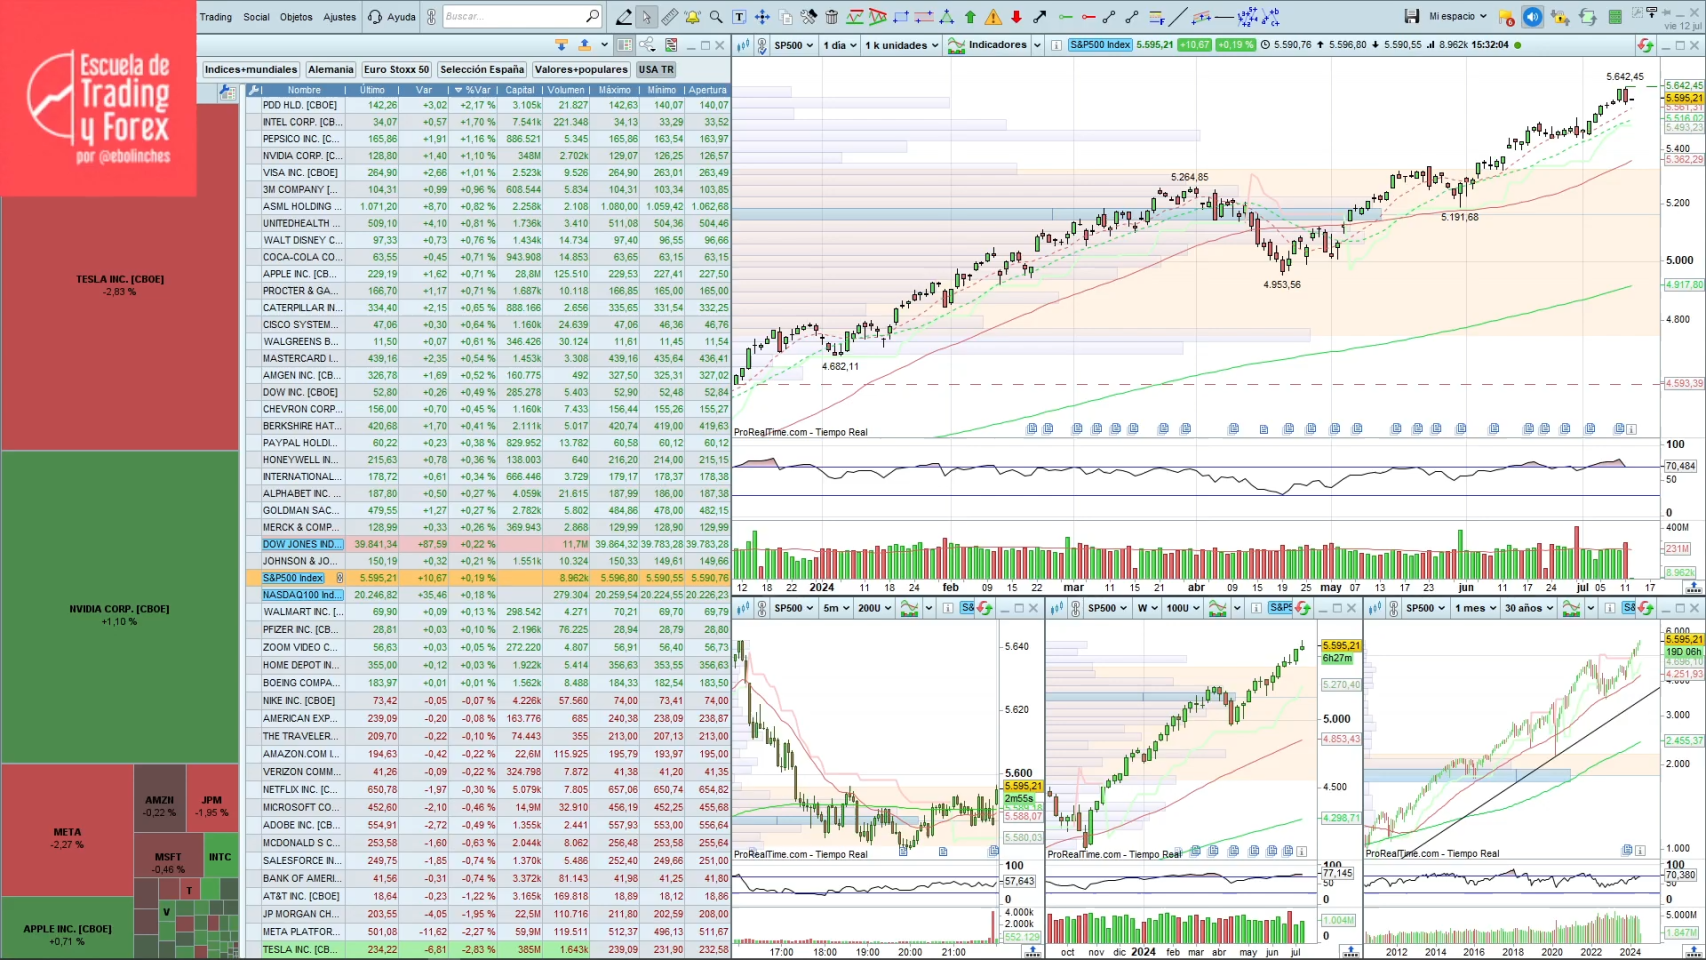Viewport: 1706px width, 960px height.
Task: Select the ruler measurement tool
Action: click(669, 16)
